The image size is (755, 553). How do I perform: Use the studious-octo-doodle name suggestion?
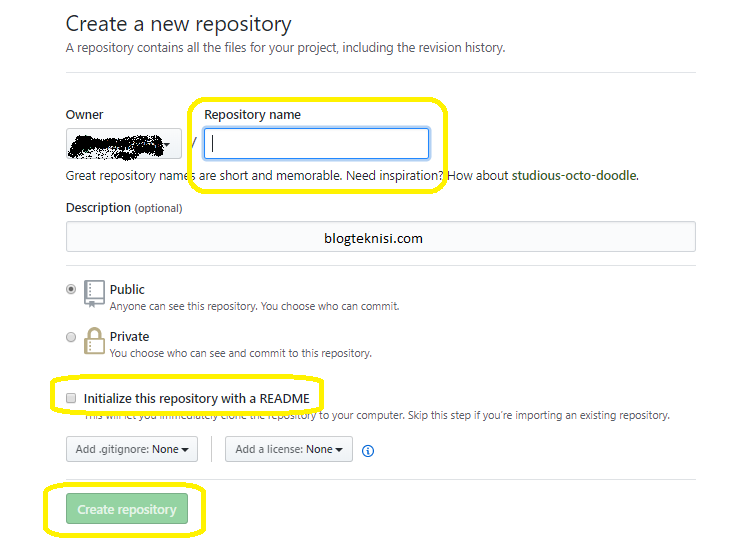coord(574,175)
